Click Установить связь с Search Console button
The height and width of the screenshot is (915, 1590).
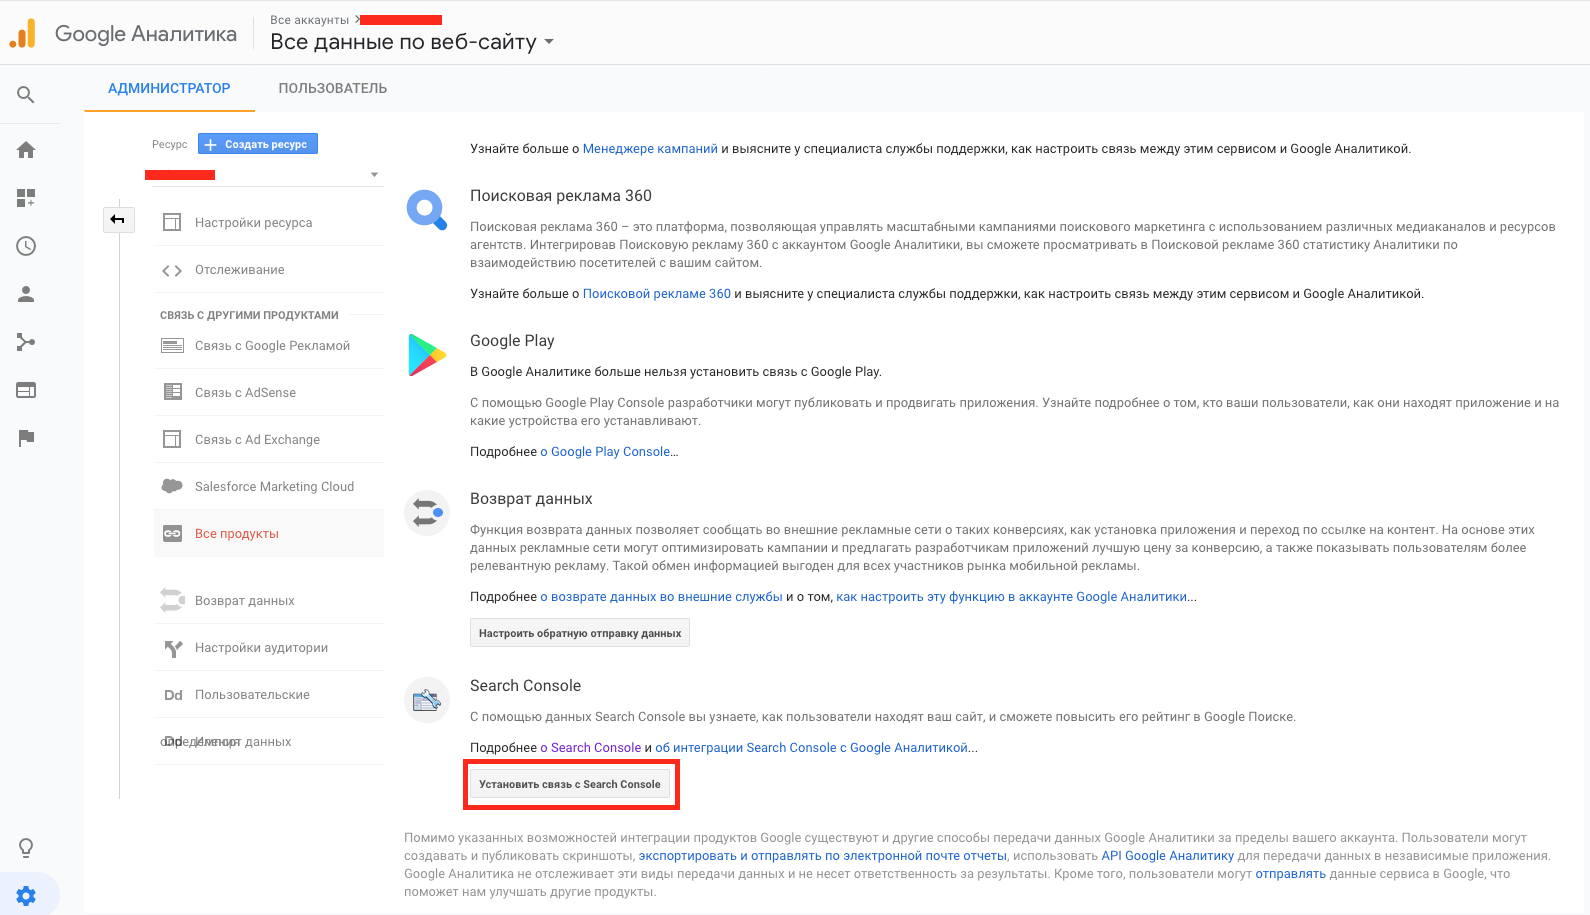(570, 784)
